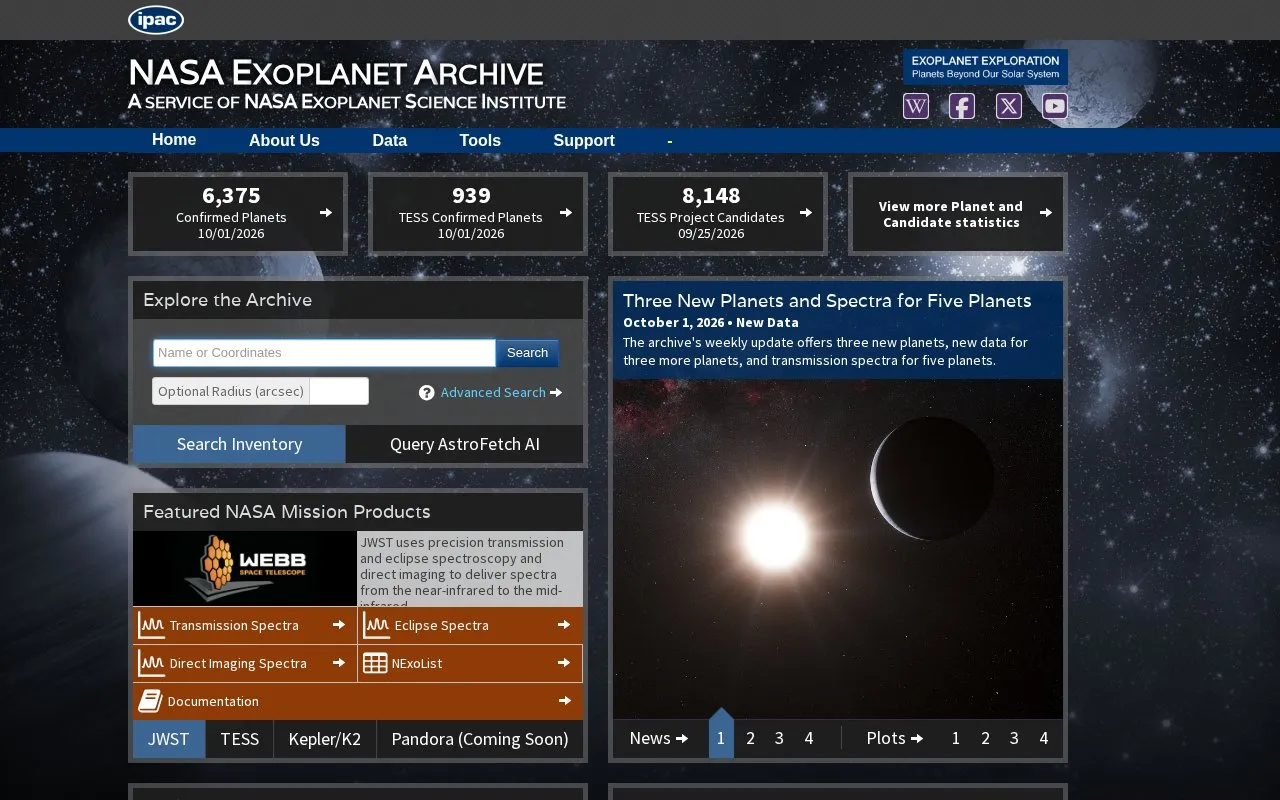The width and height of the screenshot is (1280, 800).
Task: Open View more Planet and Candidate statistics
Action: click(951, 214)
